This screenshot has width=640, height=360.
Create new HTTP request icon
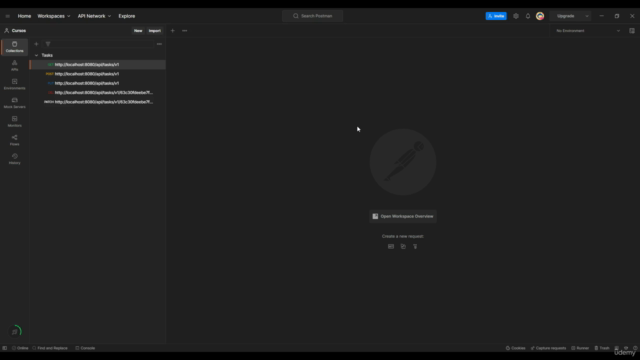(391, 247)
